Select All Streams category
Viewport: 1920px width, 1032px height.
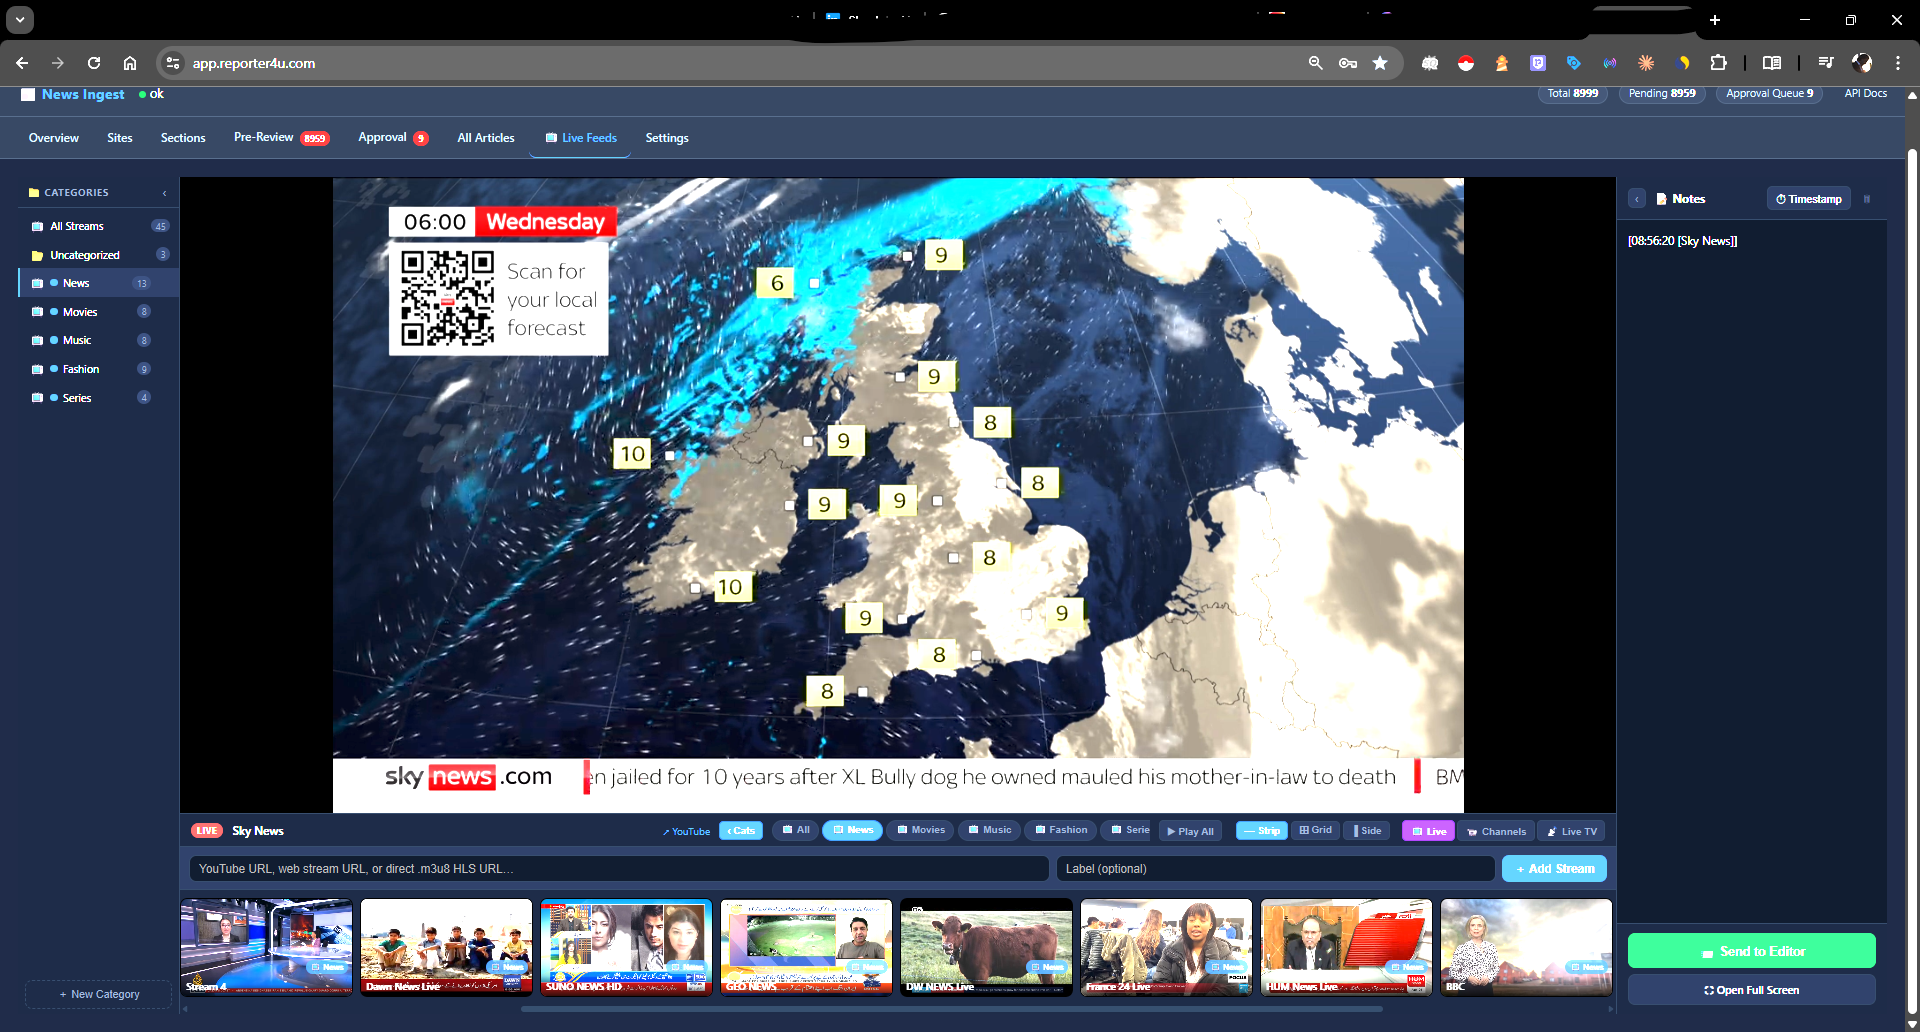click(x=99, y=226)
